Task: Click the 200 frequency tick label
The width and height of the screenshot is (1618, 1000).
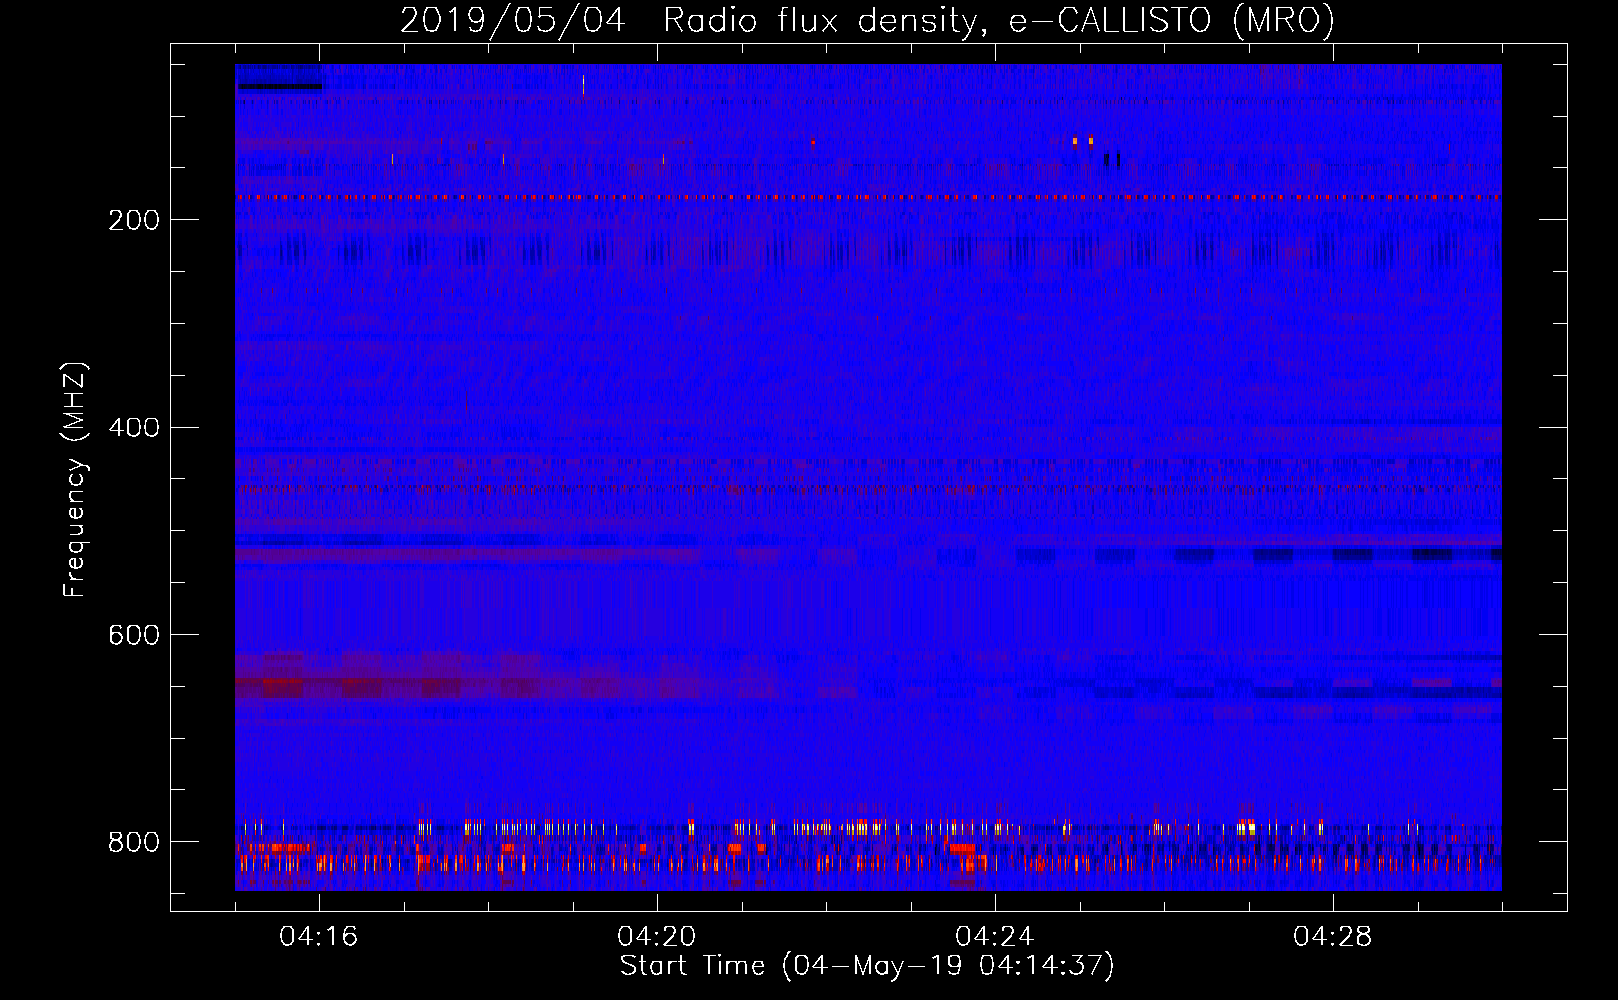Action: (x=134, y=220)
